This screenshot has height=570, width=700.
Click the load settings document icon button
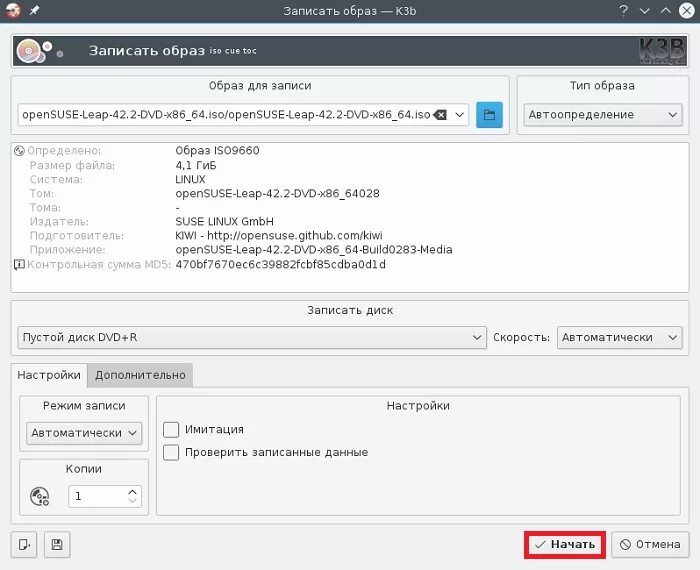pos(24,545)
